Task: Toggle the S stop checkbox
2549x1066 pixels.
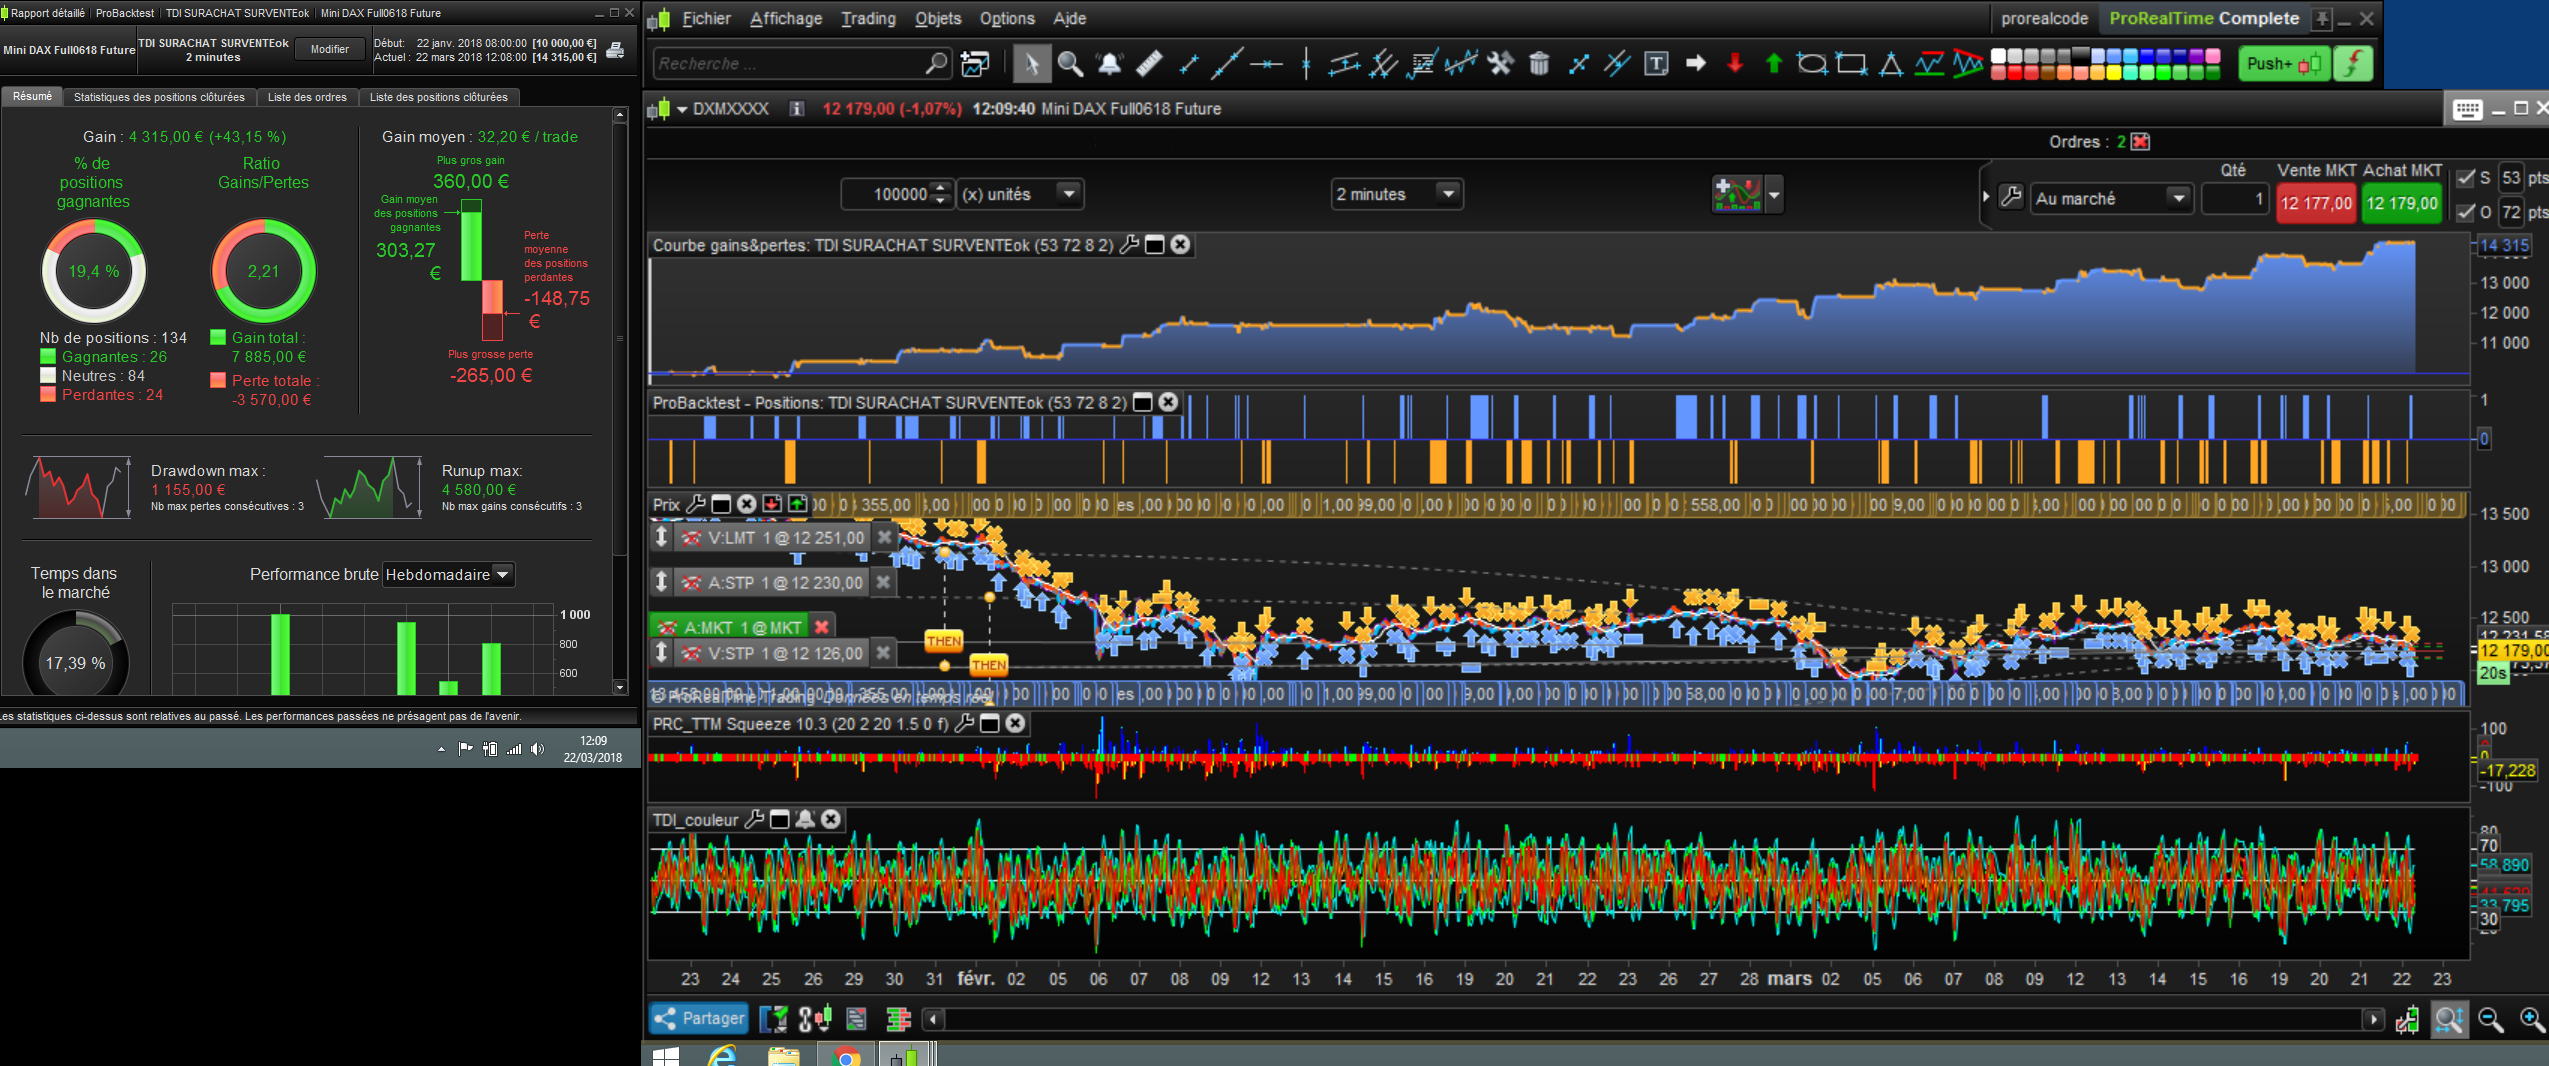Action: click(2466, 178)
